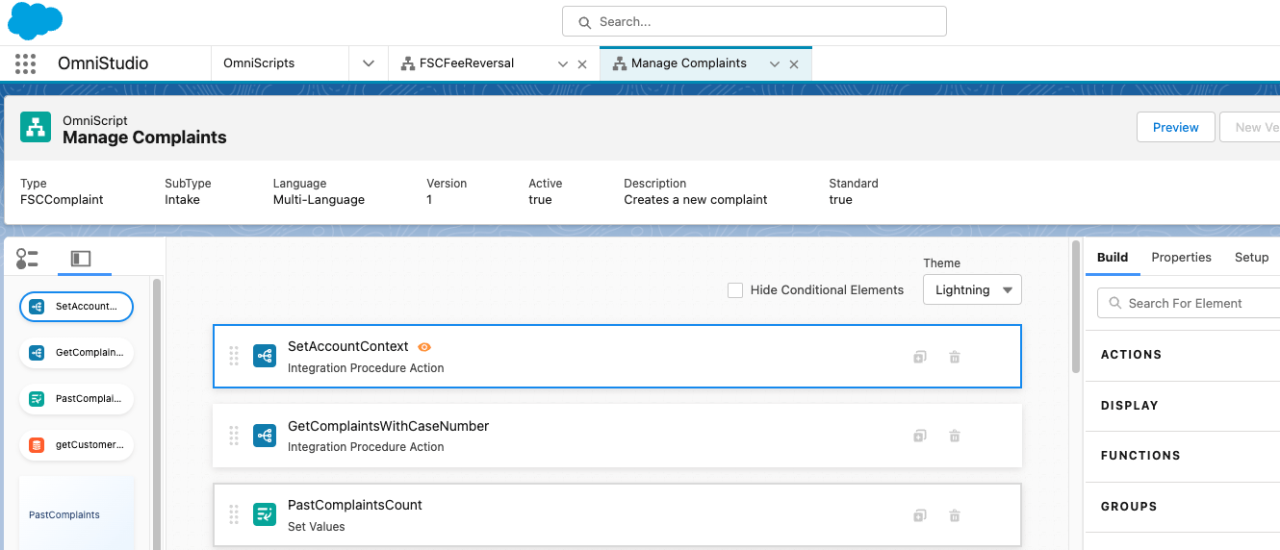Toggle the conditional eye icon on SetAccountContext
Screen dimensions: 1280x550
click(424, 347)
